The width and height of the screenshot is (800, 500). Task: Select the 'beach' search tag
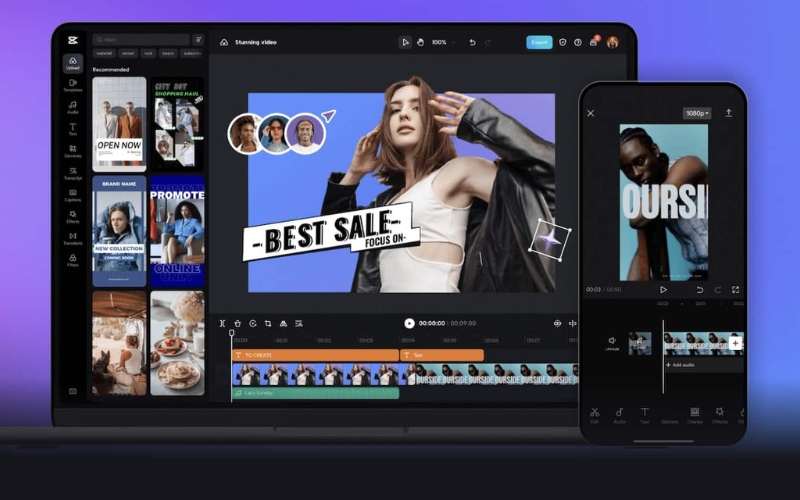pos(168,53)
